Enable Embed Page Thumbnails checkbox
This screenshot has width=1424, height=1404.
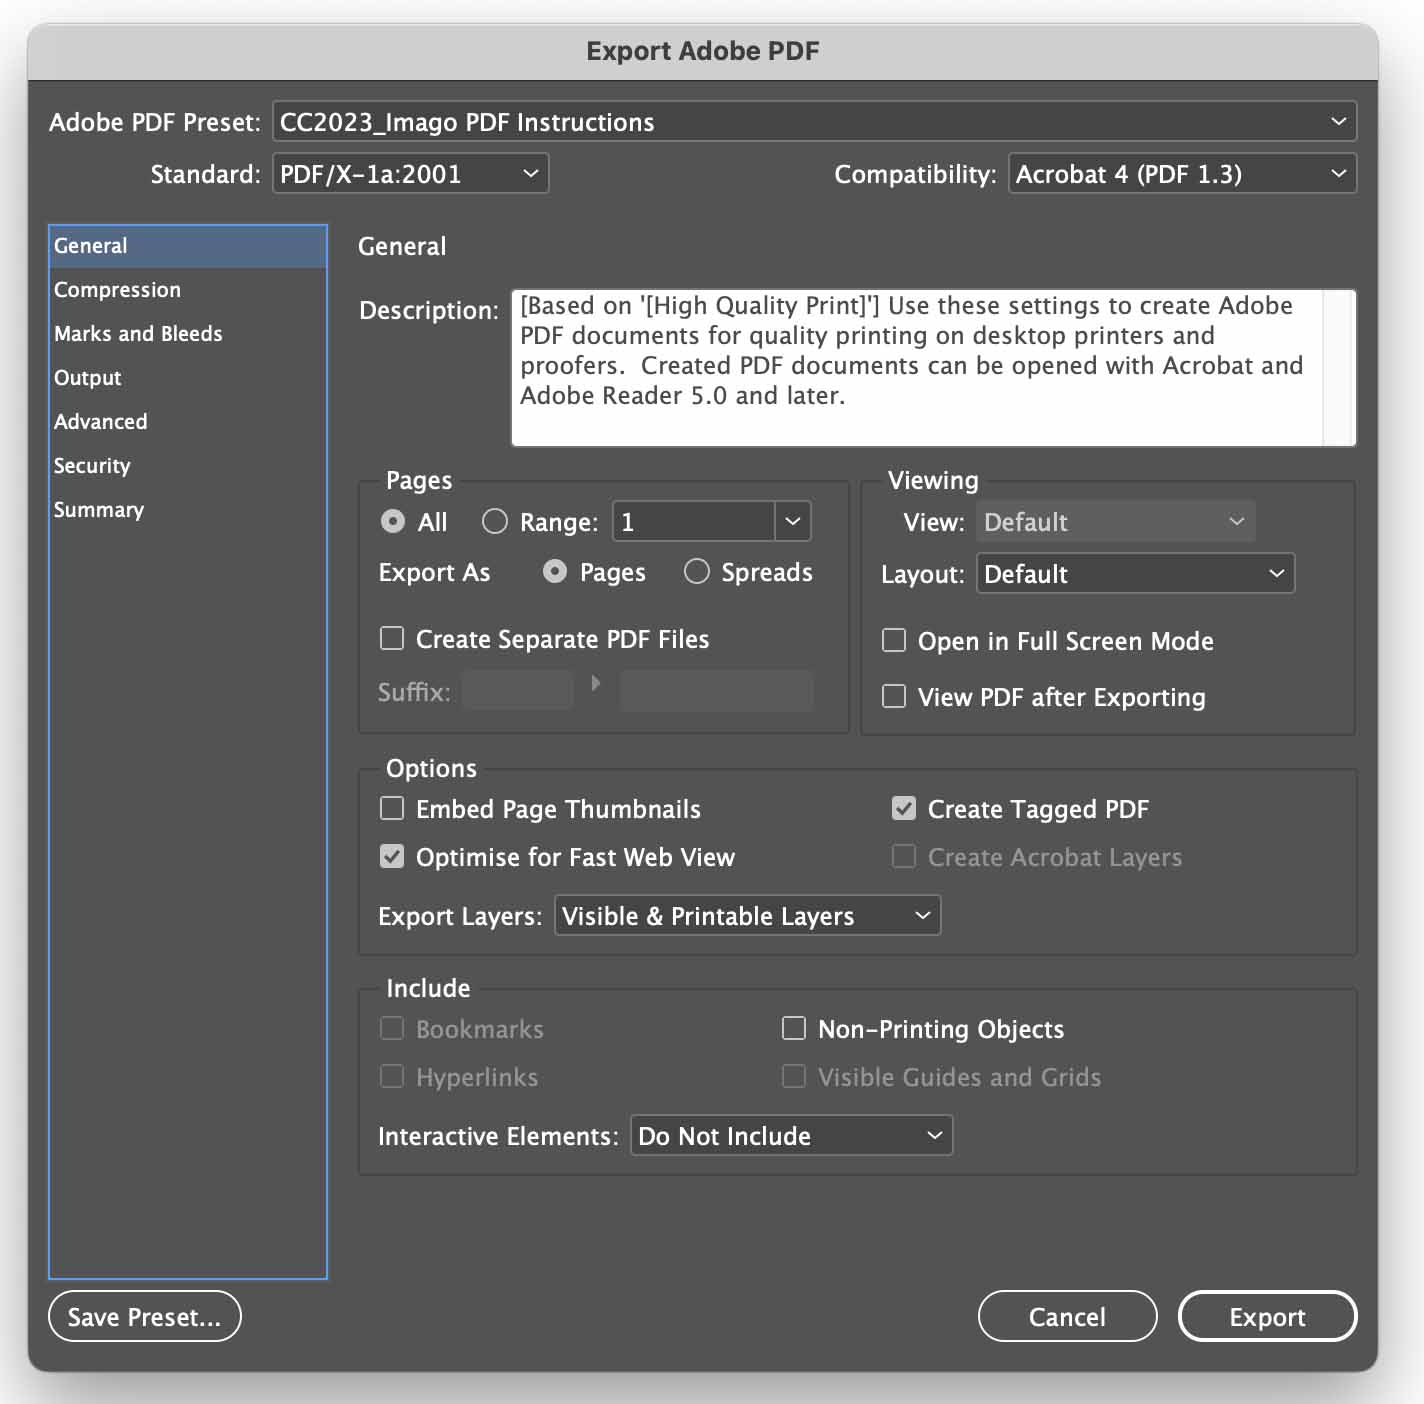click(x=392, y=809)
